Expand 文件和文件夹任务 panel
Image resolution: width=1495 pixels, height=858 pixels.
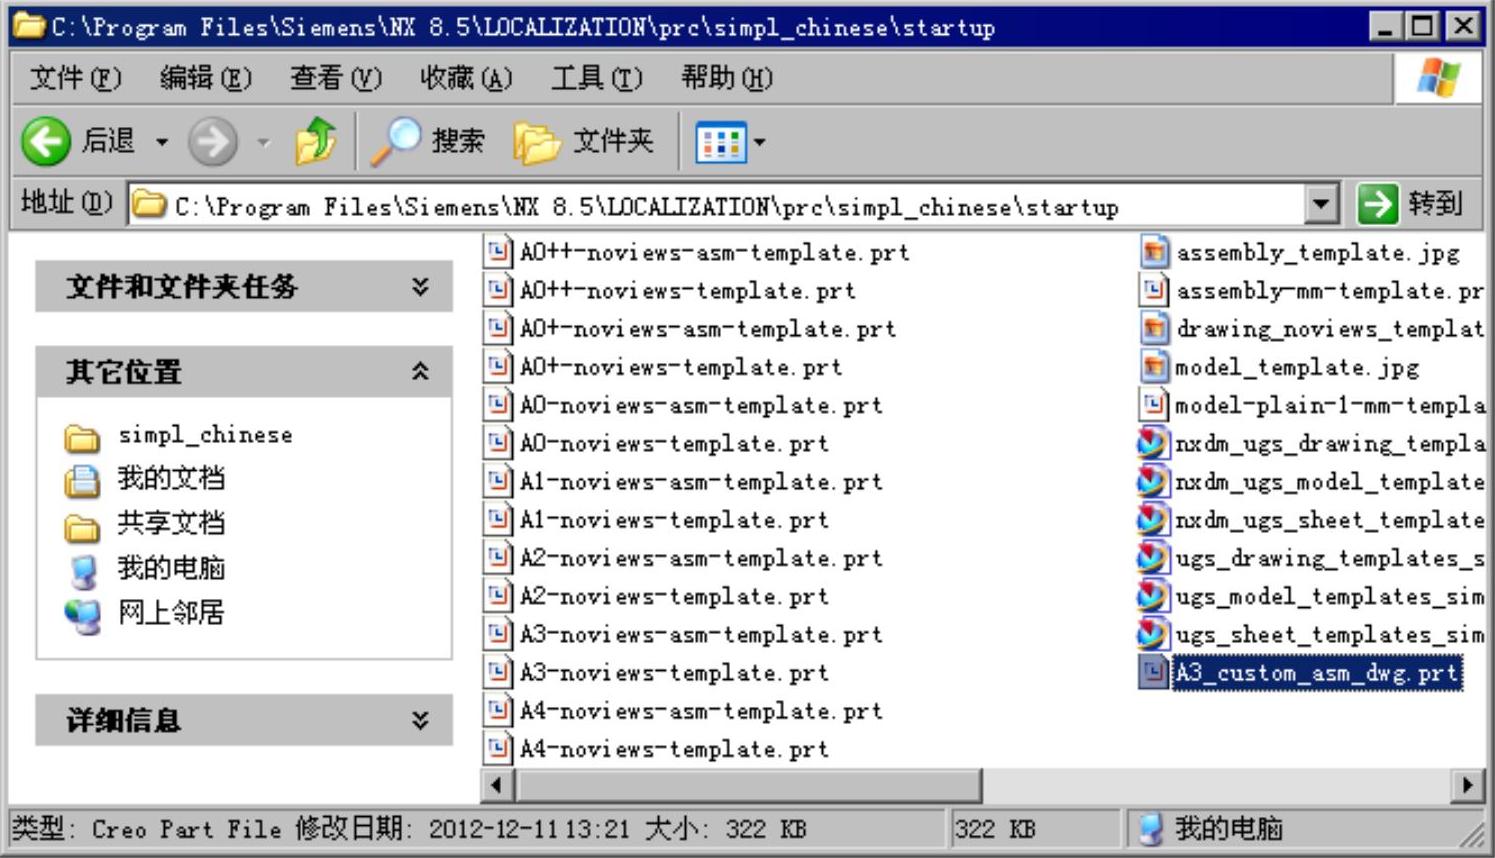(x=420, y=287)
